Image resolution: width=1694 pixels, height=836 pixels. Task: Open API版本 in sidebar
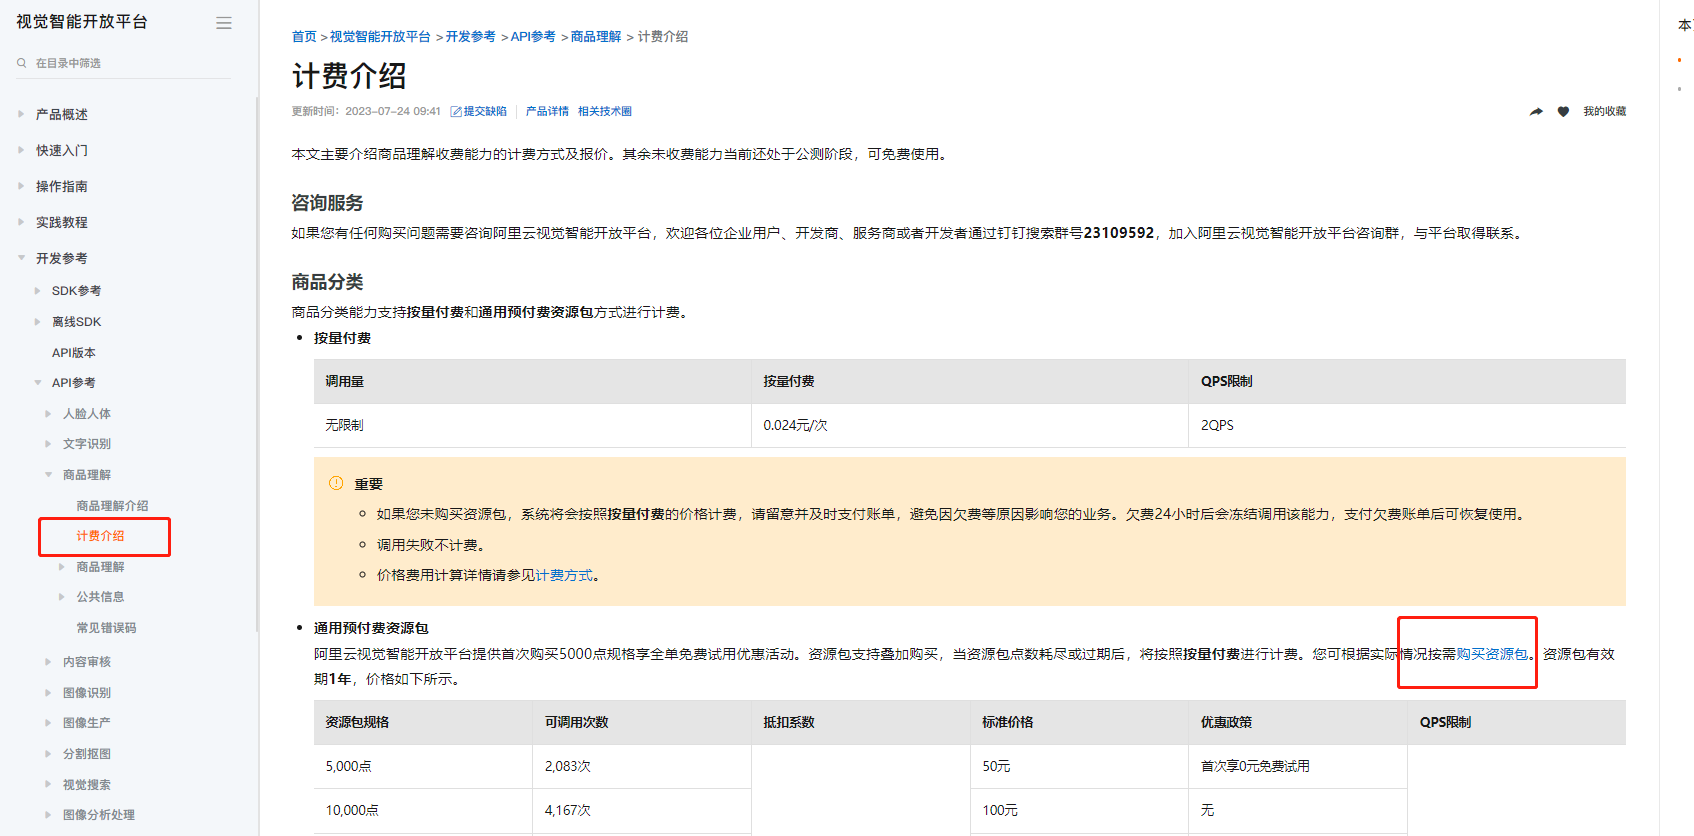(x=74, y=353)
